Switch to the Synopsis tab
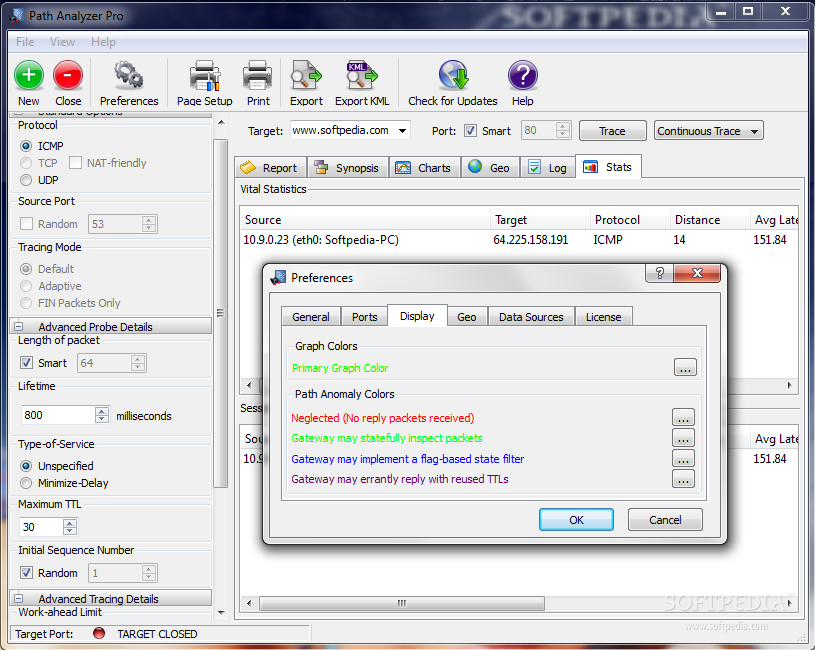 pyautogui.click(x=348, y=167)
